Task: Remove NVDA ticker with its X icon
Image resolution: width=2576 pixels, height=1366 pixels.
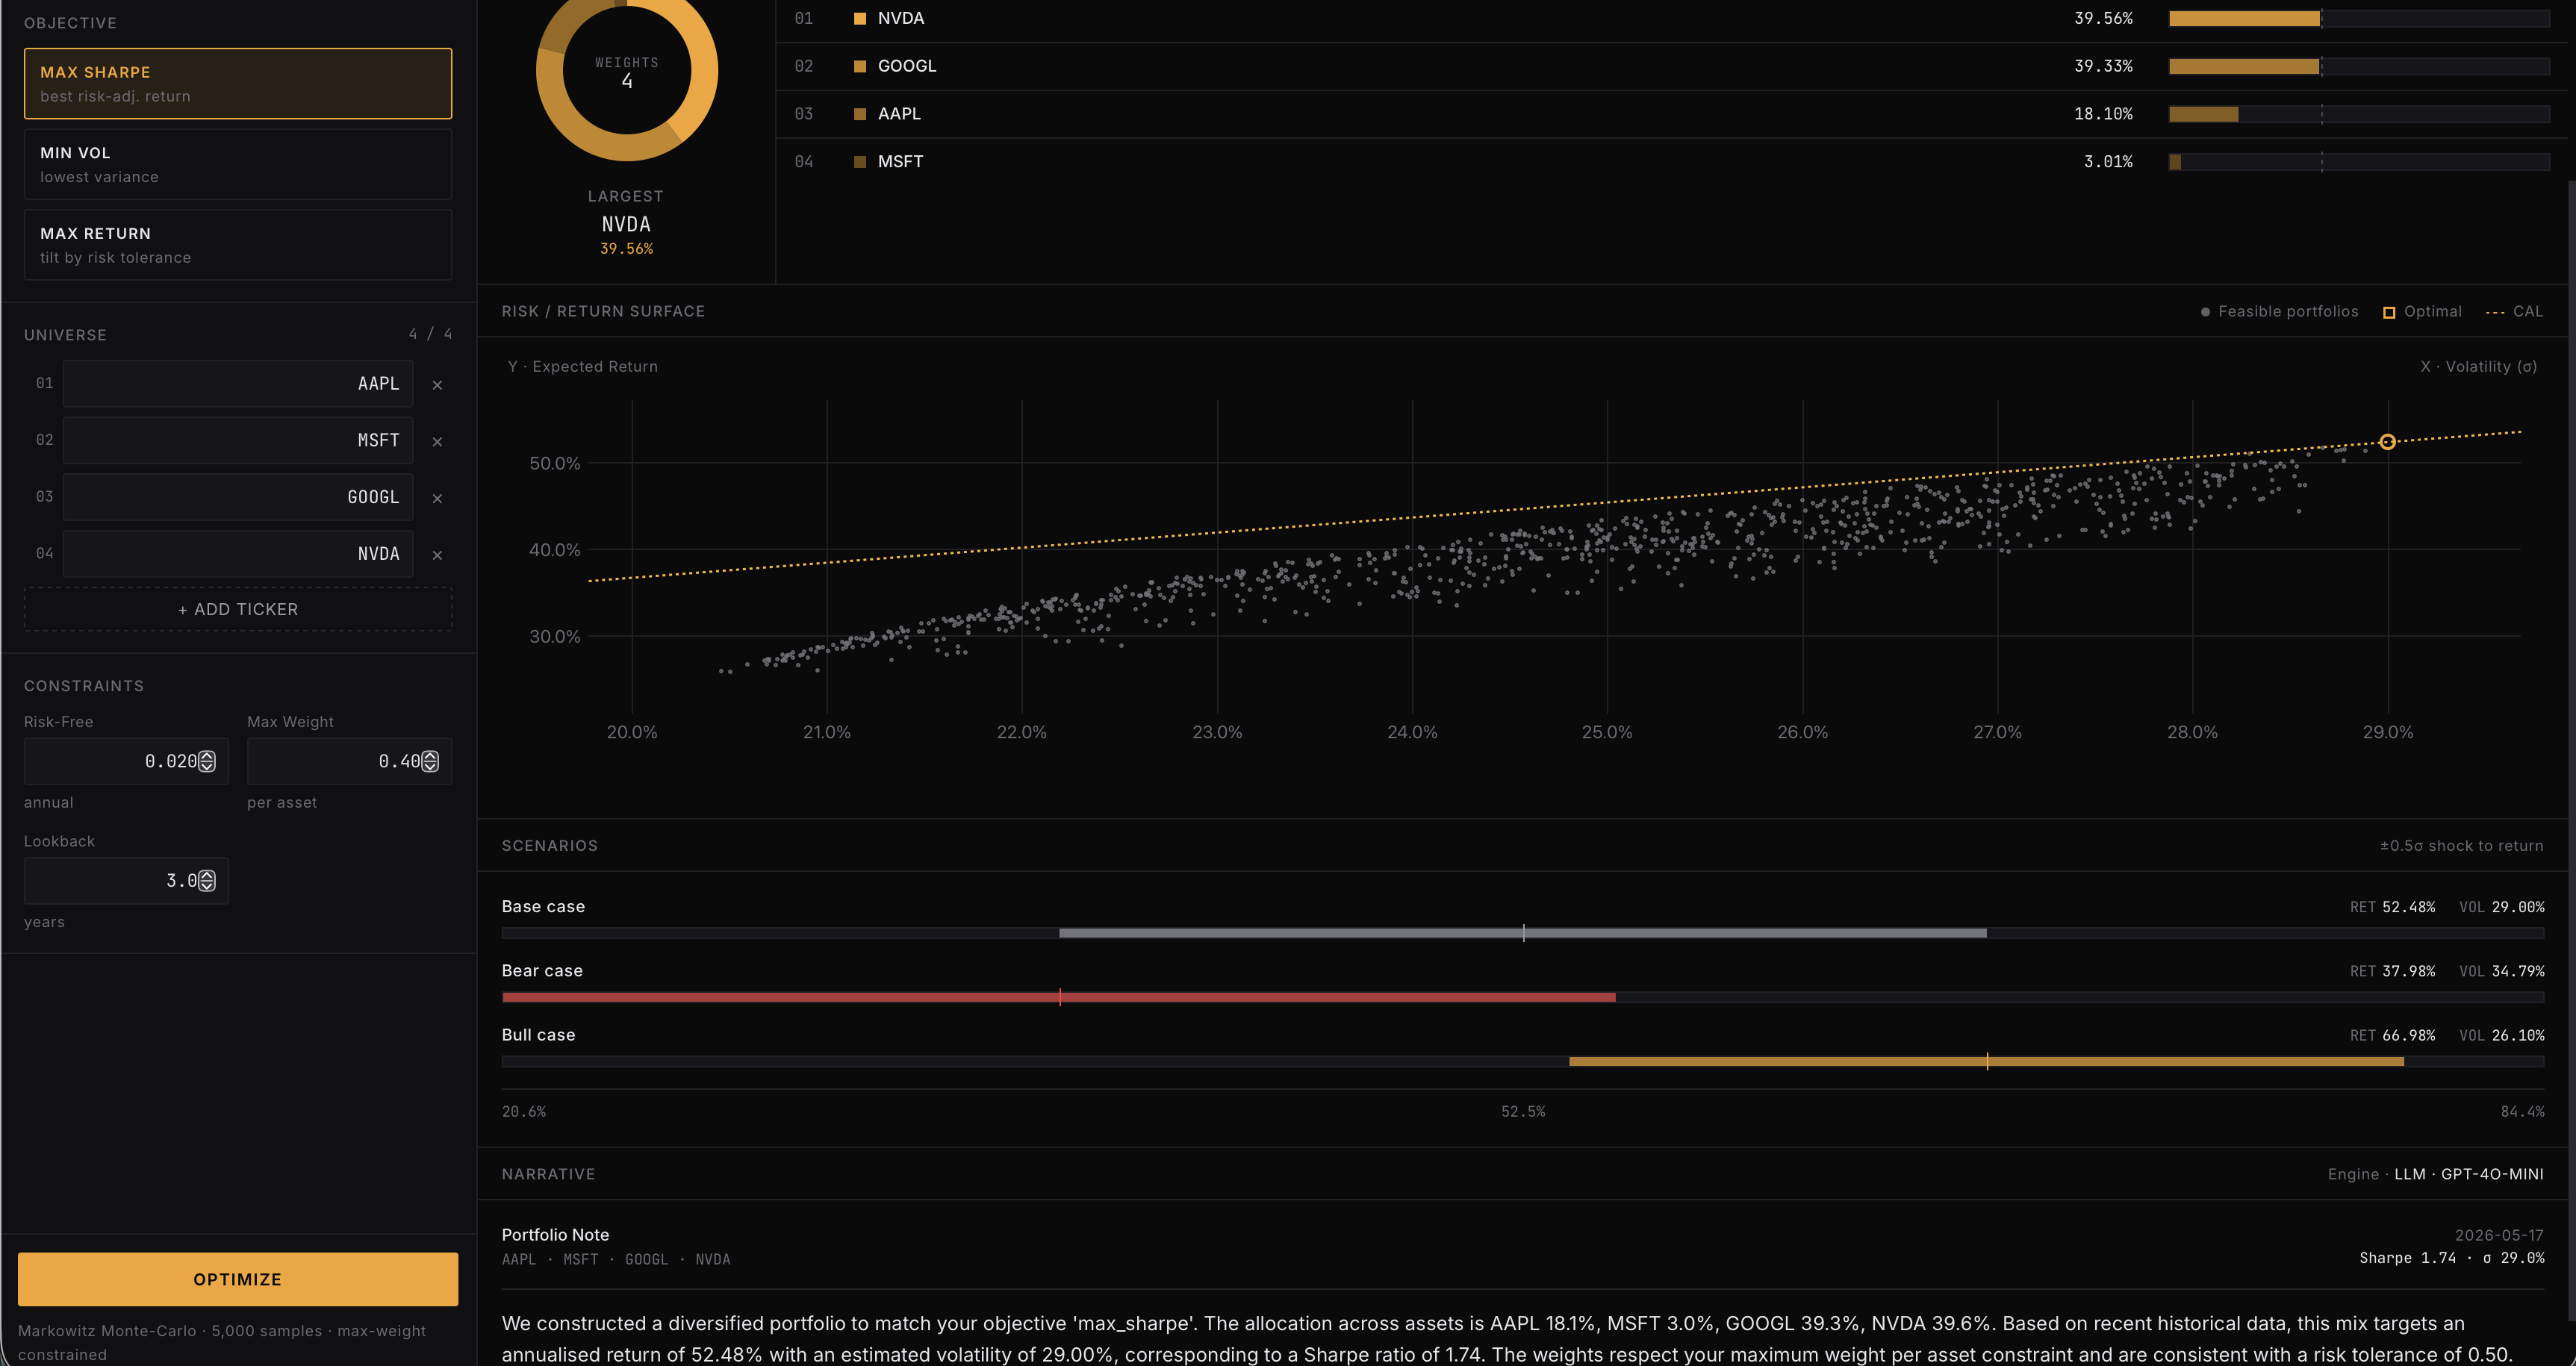Action: click(437, 555)
